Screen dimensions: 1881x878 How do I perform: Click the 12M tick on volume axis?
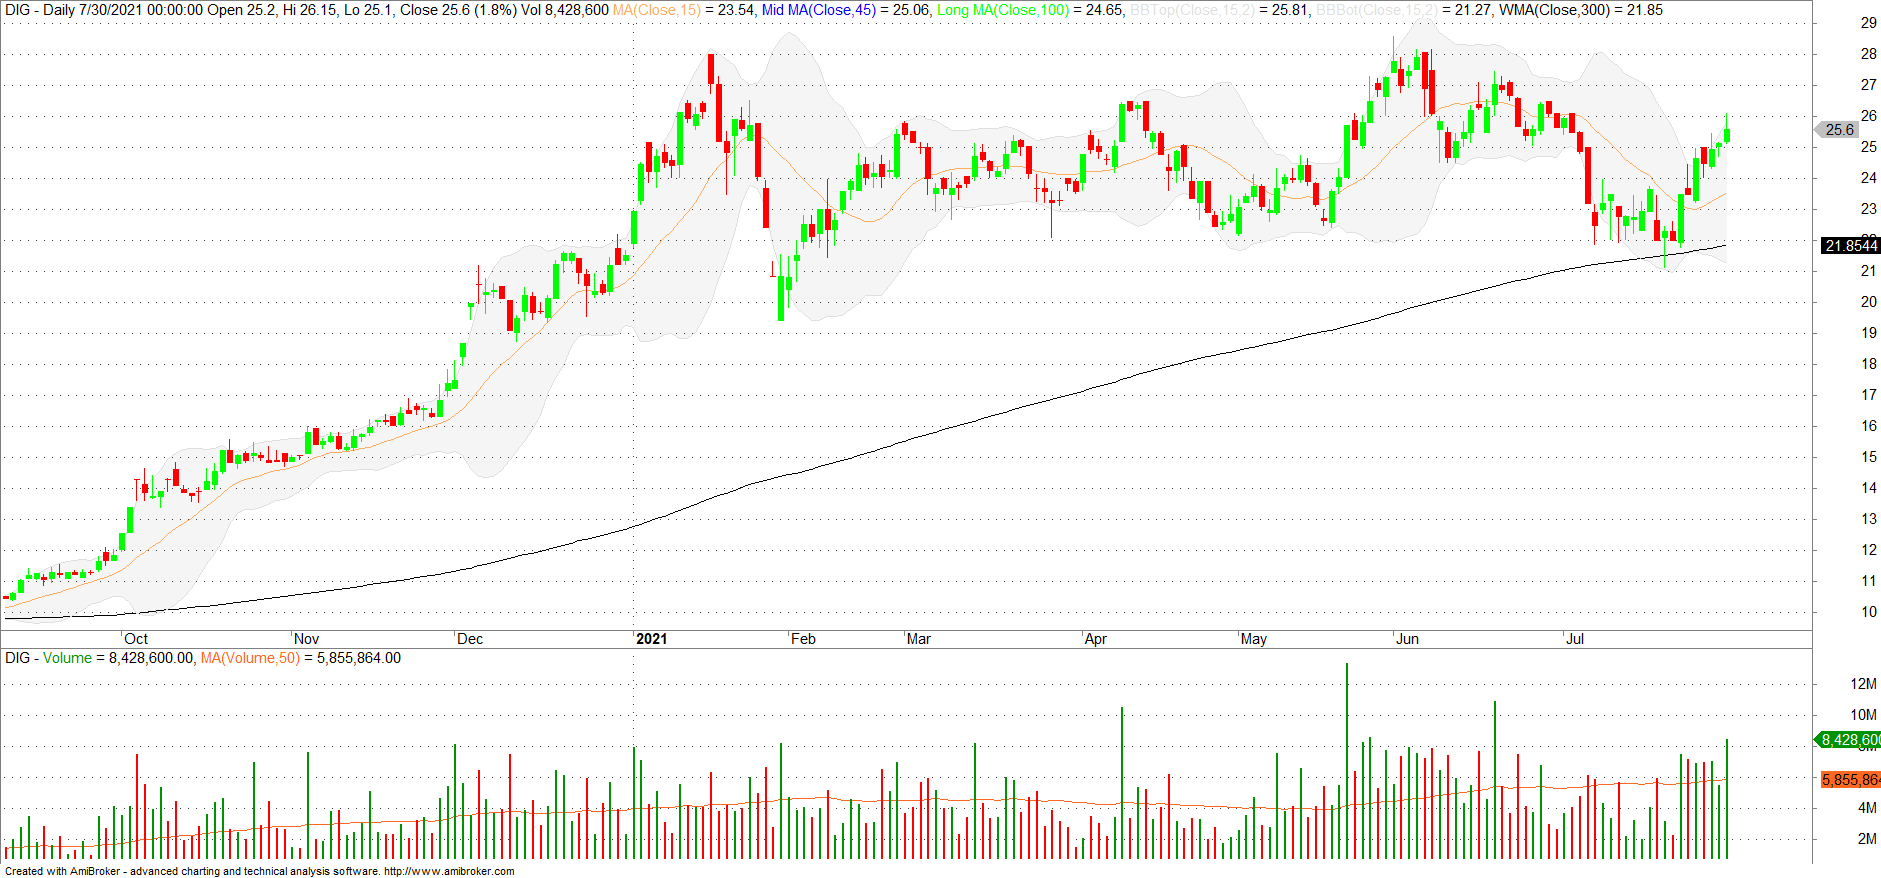tap(1863, 684)
